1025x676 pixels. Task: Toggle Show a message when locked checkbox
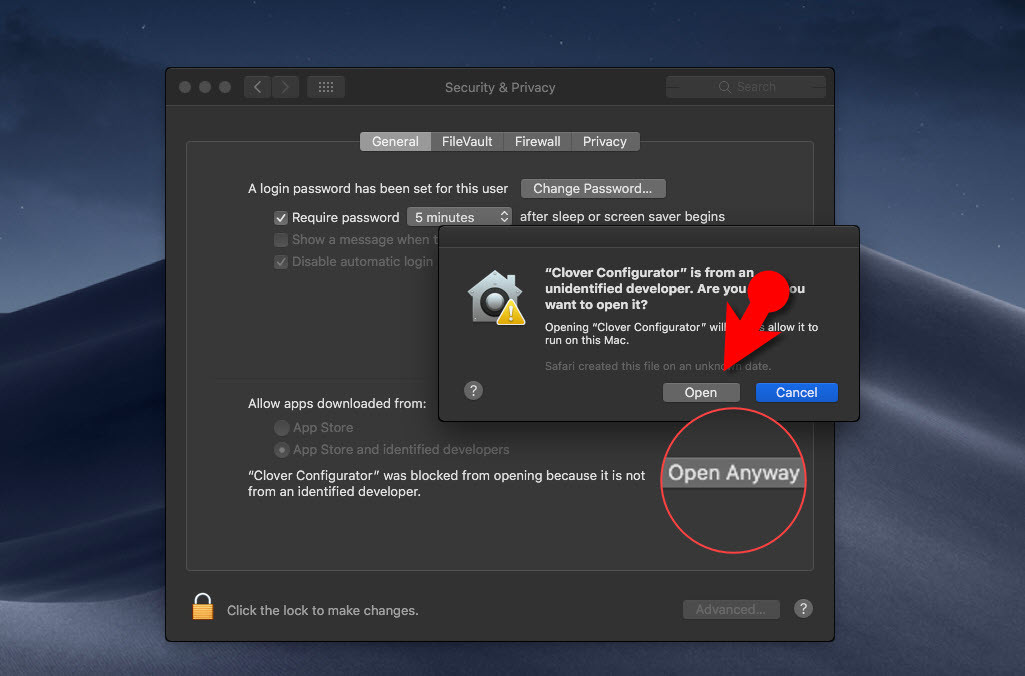point(281,240)
